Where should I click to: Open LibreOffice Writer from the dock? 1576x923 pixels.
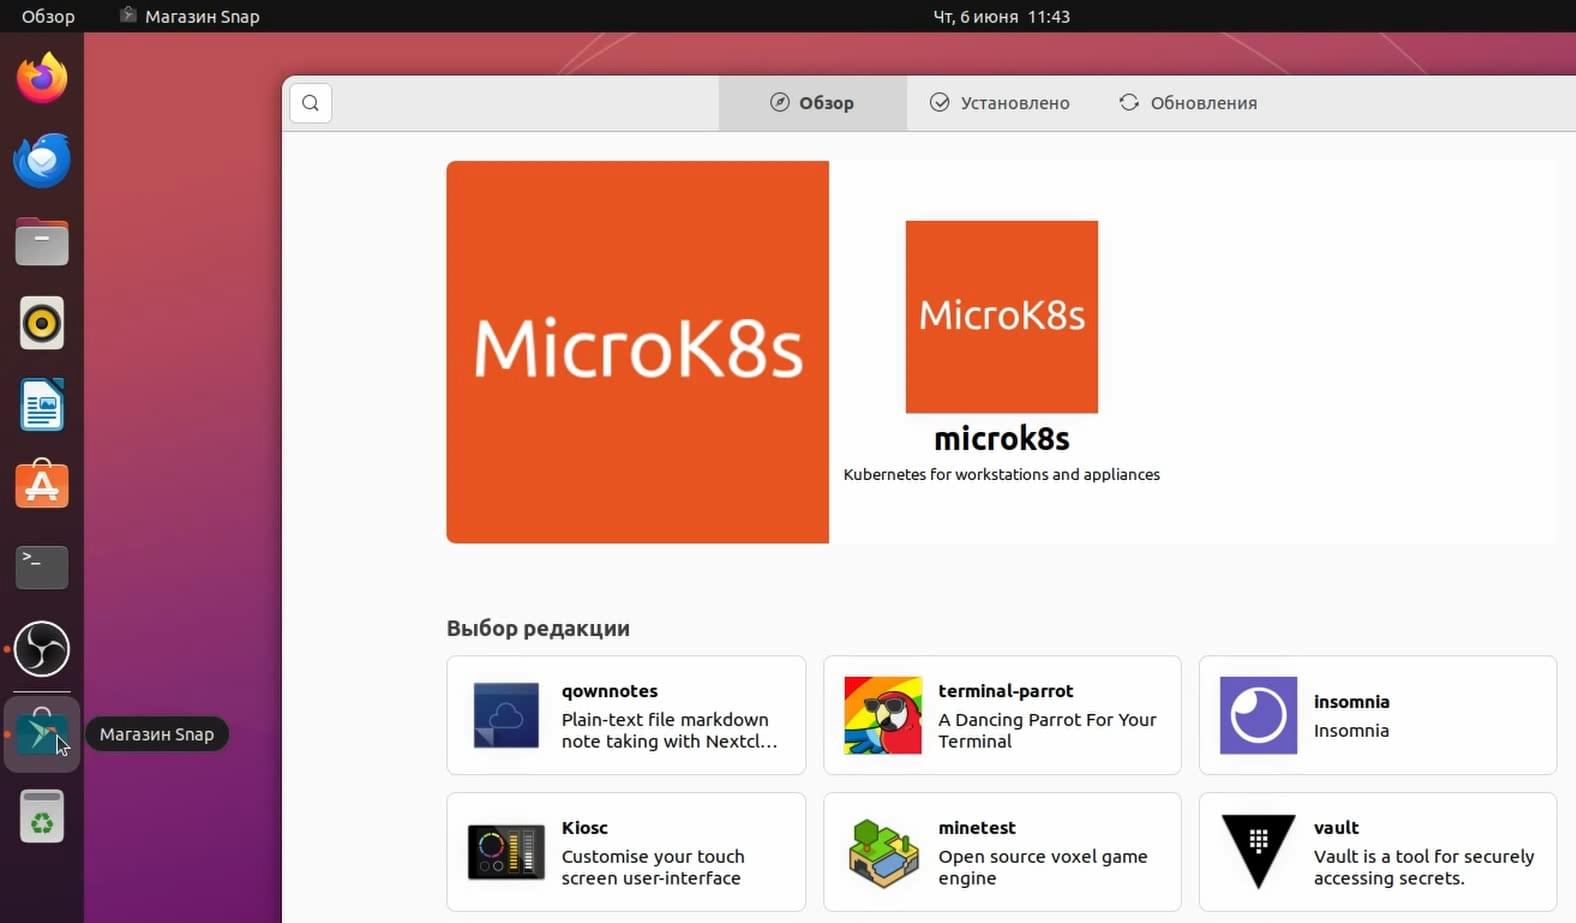point(42,405)
